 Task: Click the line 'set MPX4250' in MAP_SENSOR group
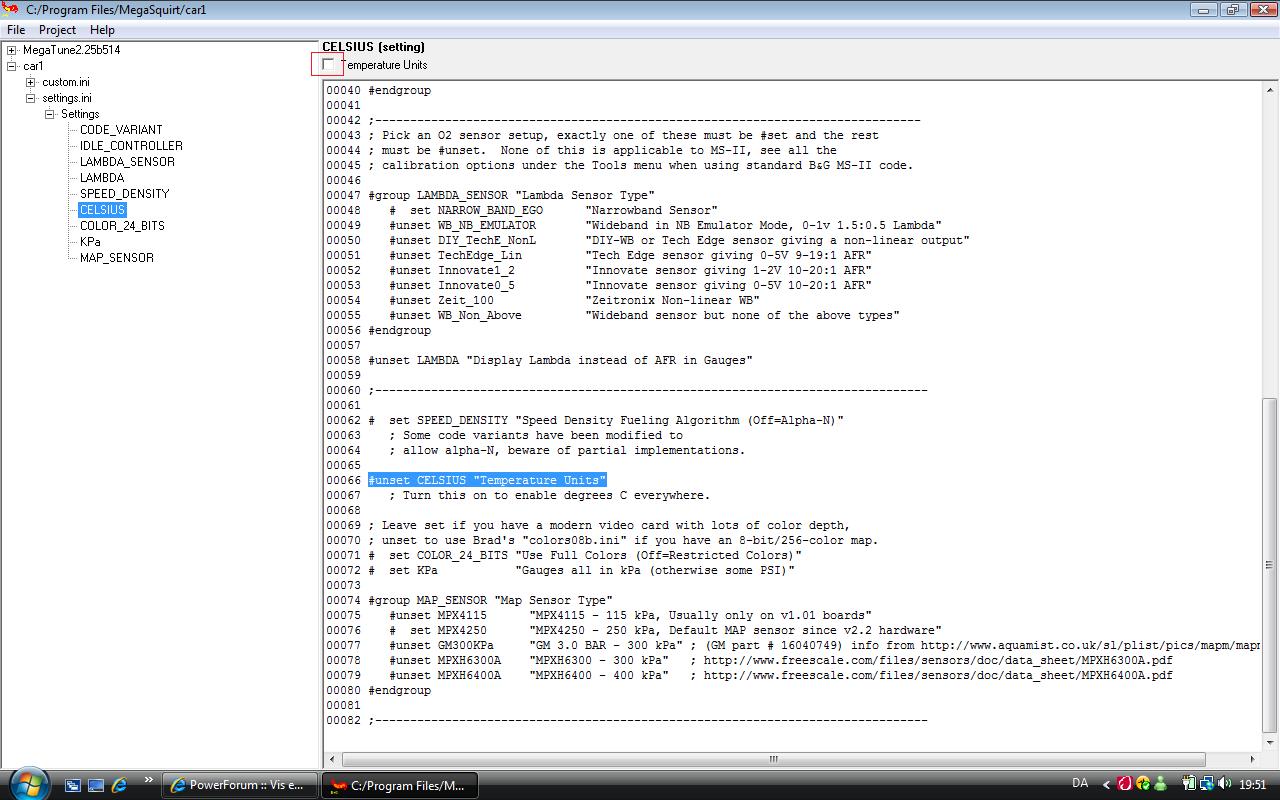coord(665,630)
